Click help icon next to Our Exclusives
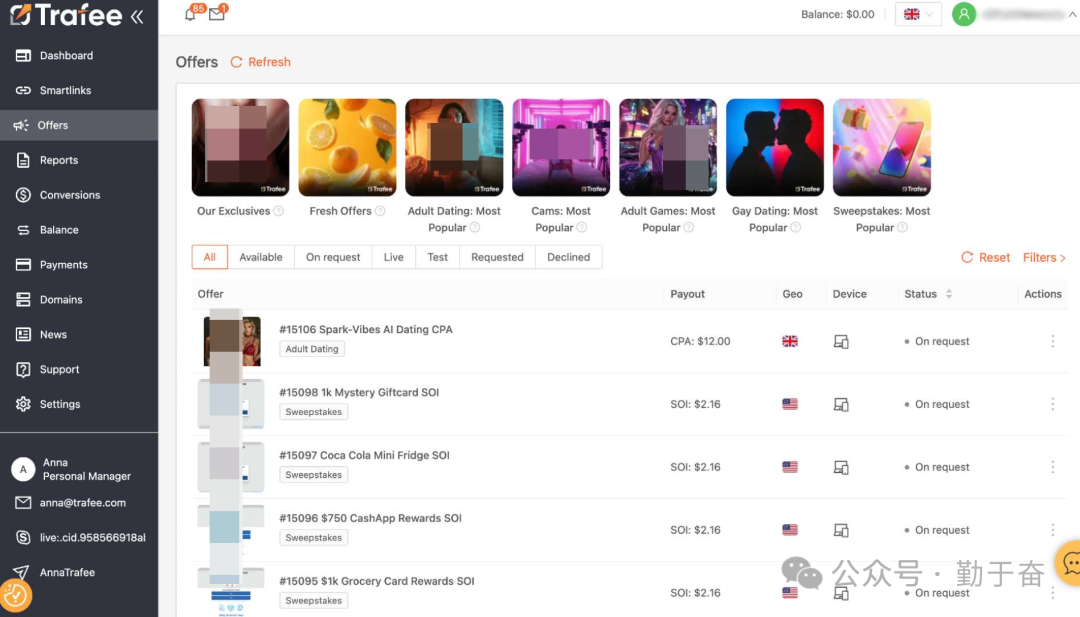Viewport: 1080px width, 617px height. 278,211
